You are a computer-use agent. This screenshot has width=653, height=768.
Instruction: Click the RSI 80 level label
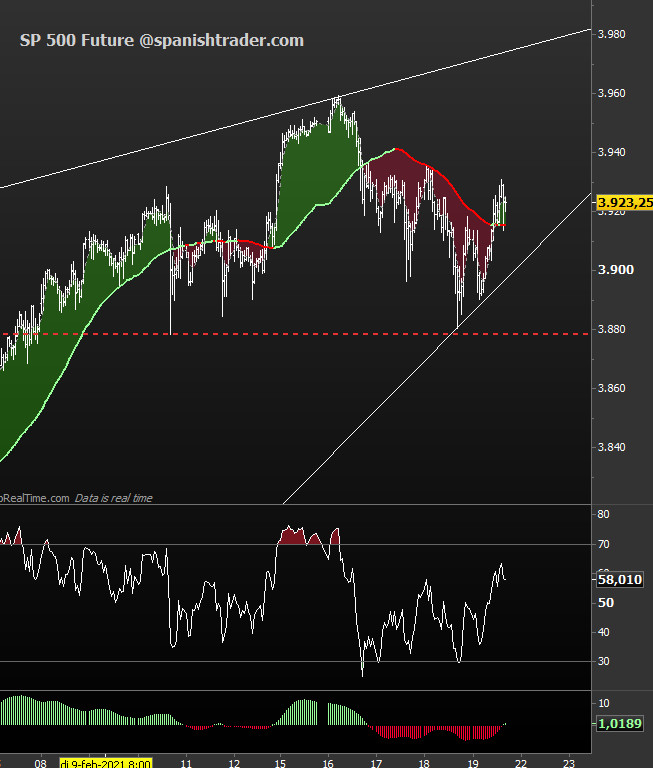tap(604, 514)
